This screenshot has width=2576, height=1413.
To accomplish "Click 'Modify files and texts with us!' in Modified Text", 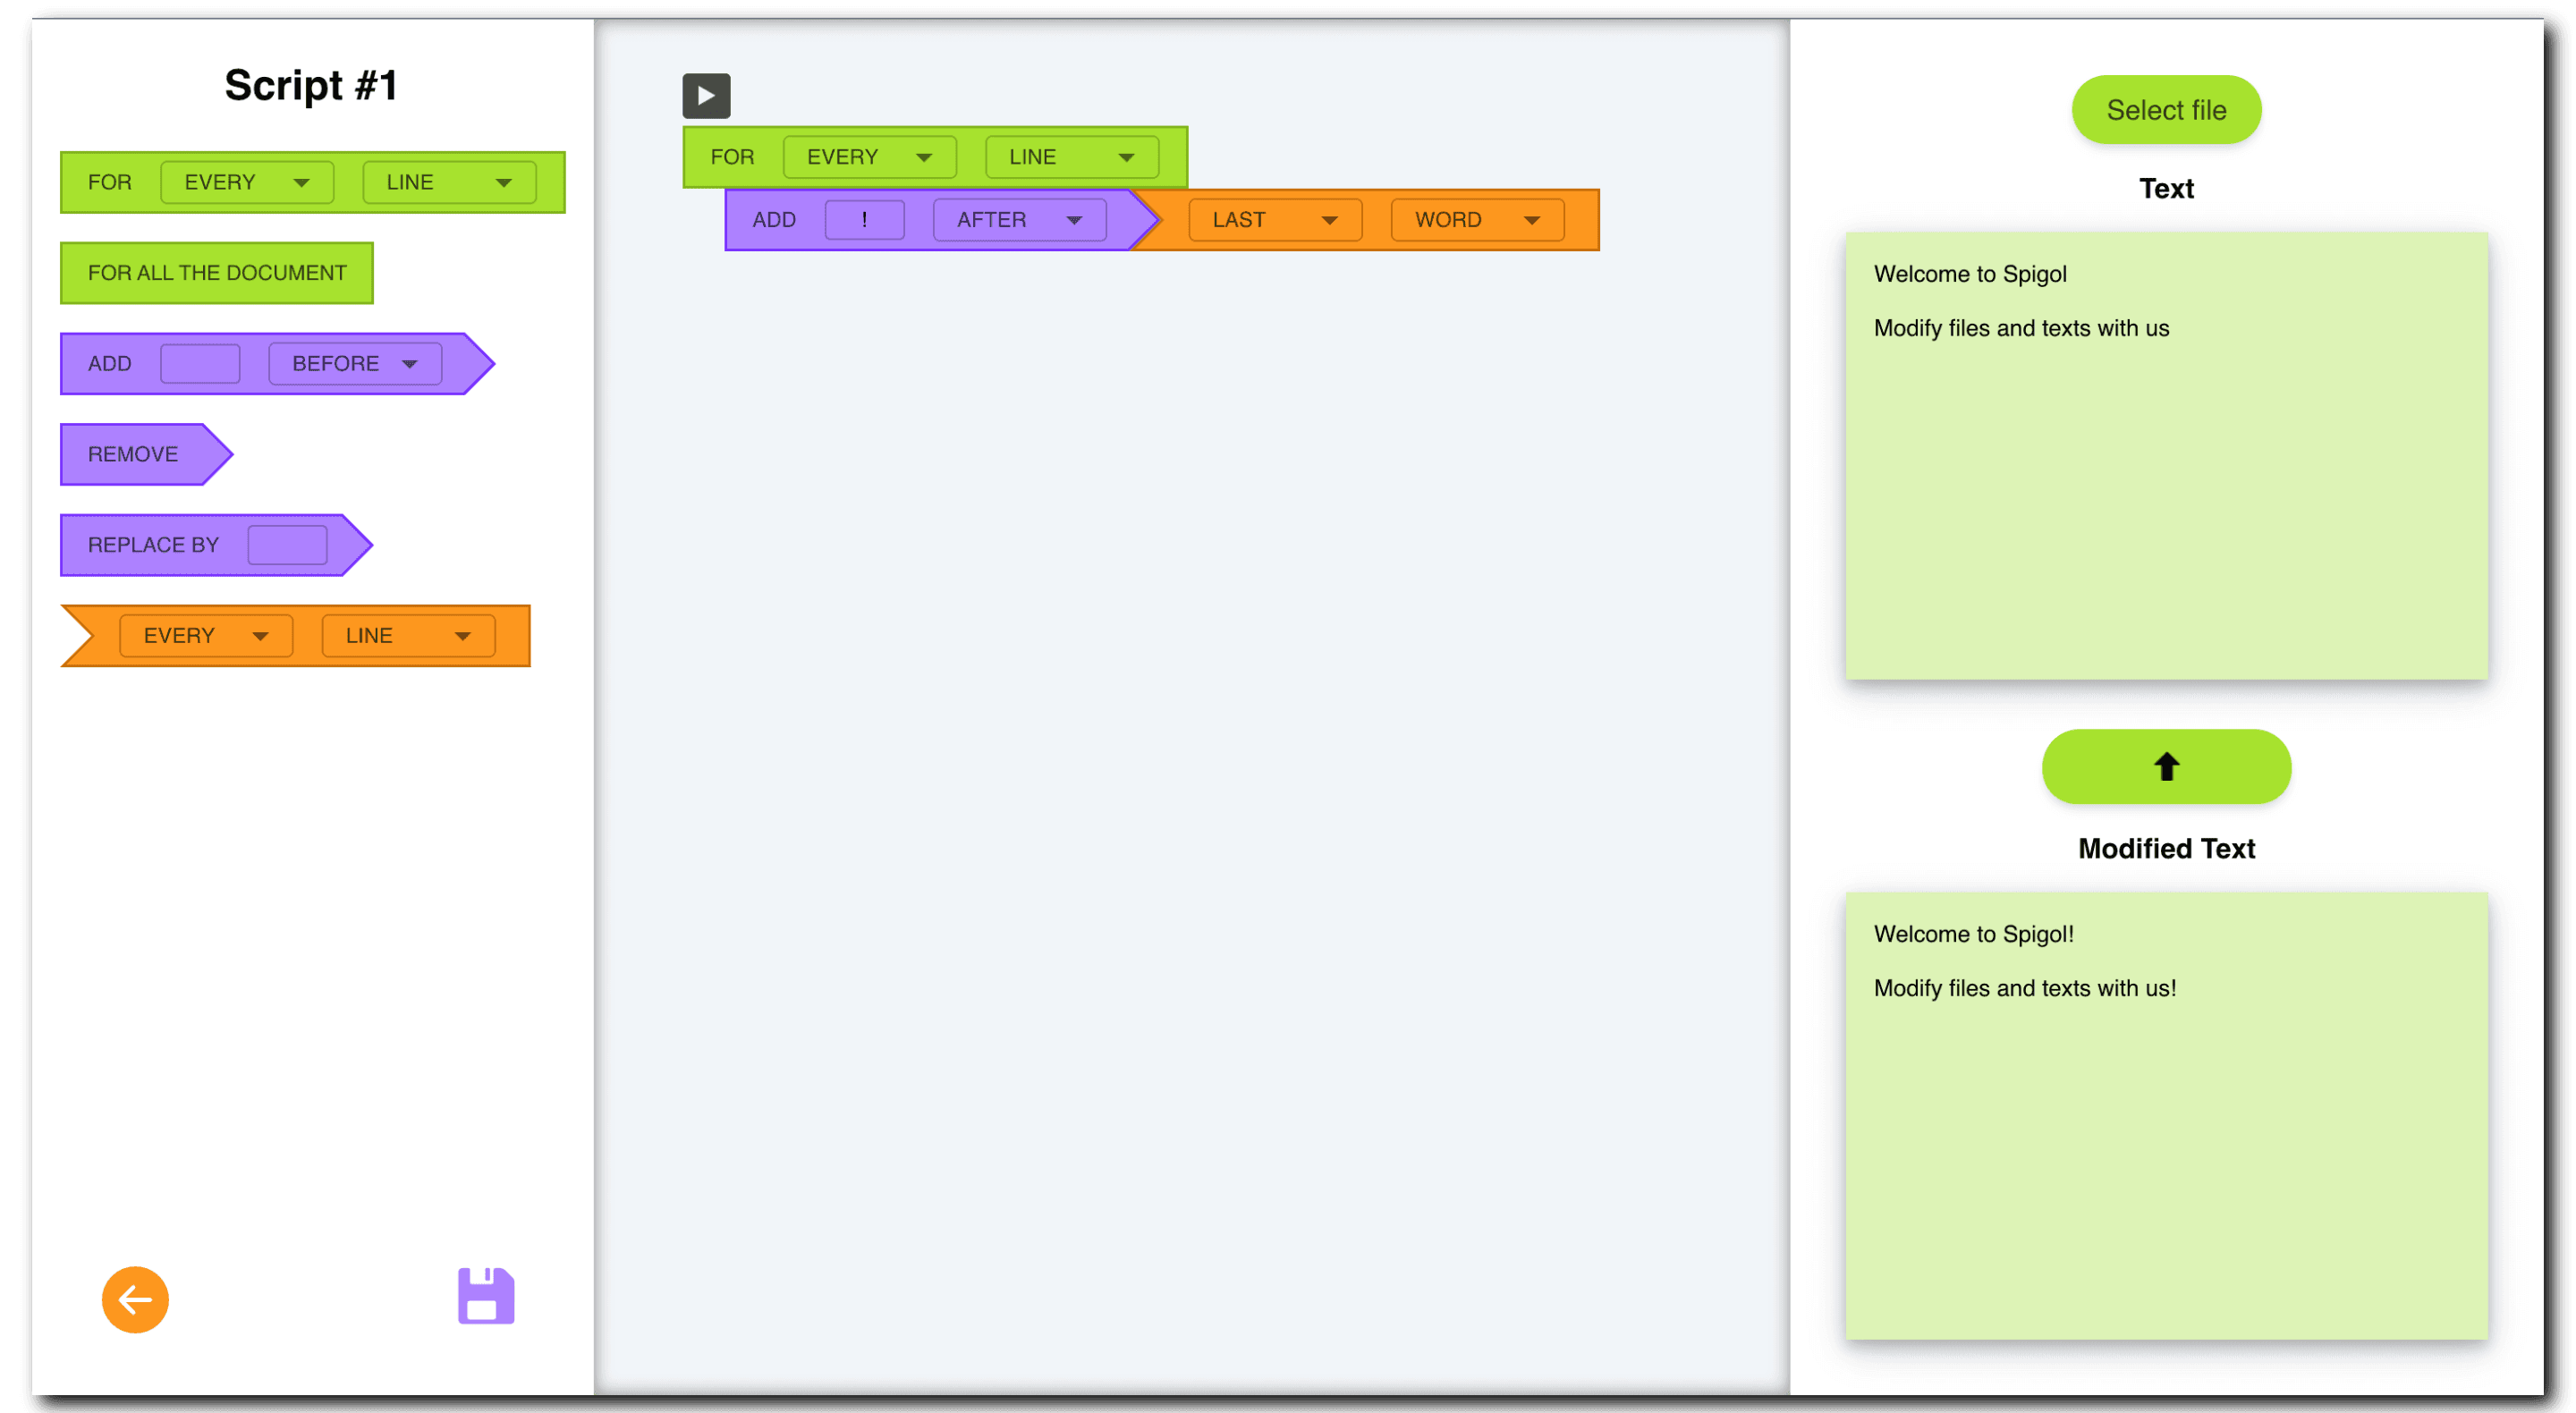I will (2025, 988).
